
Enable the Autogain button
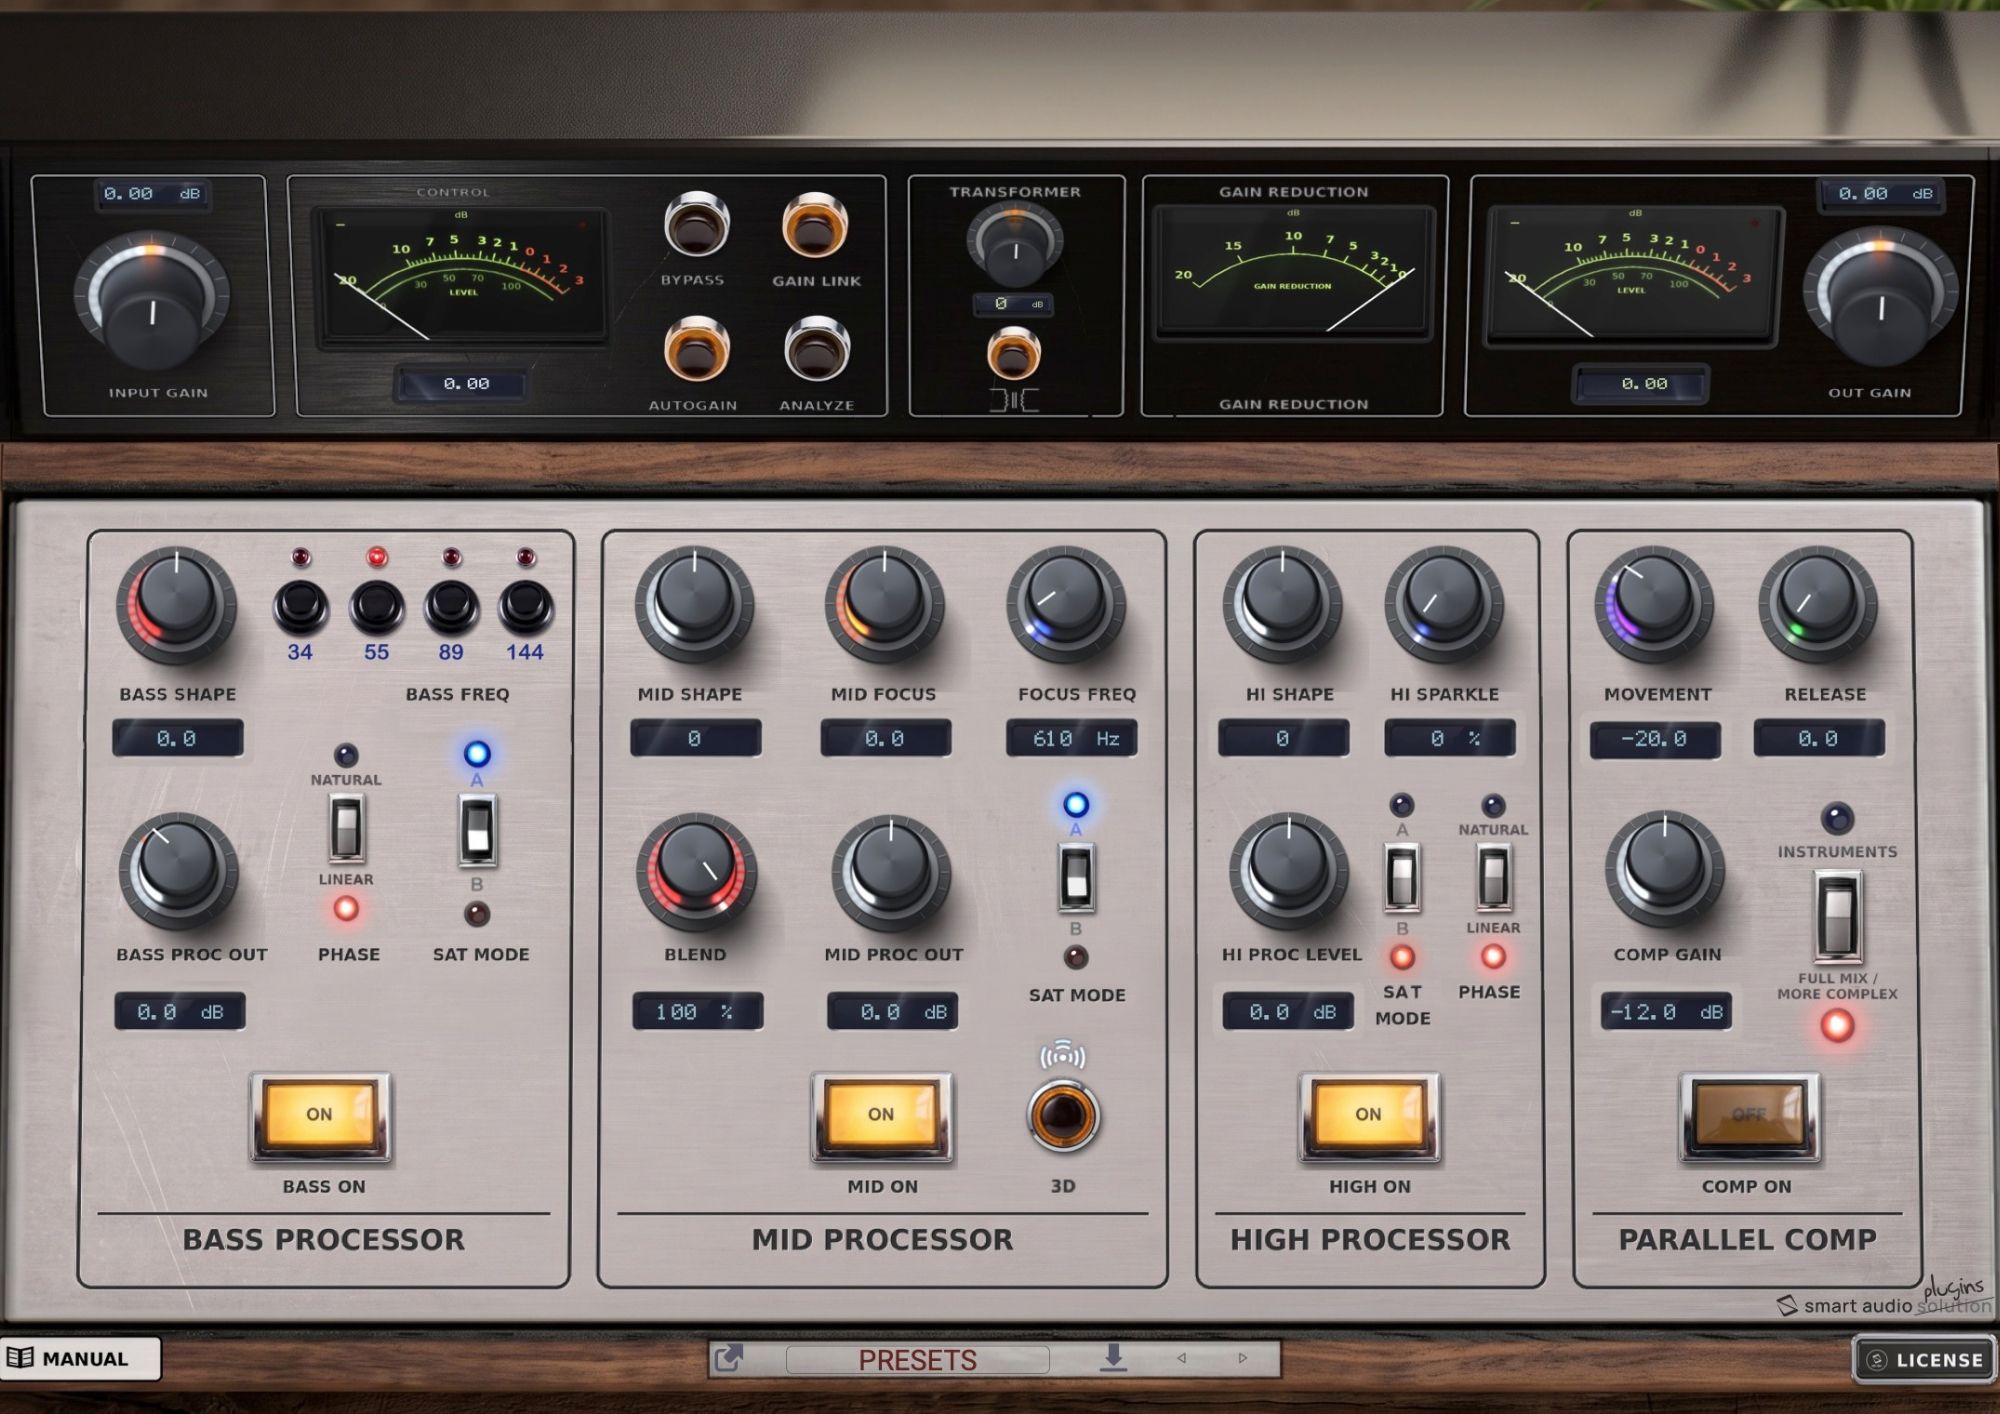[x=696, y=350]
